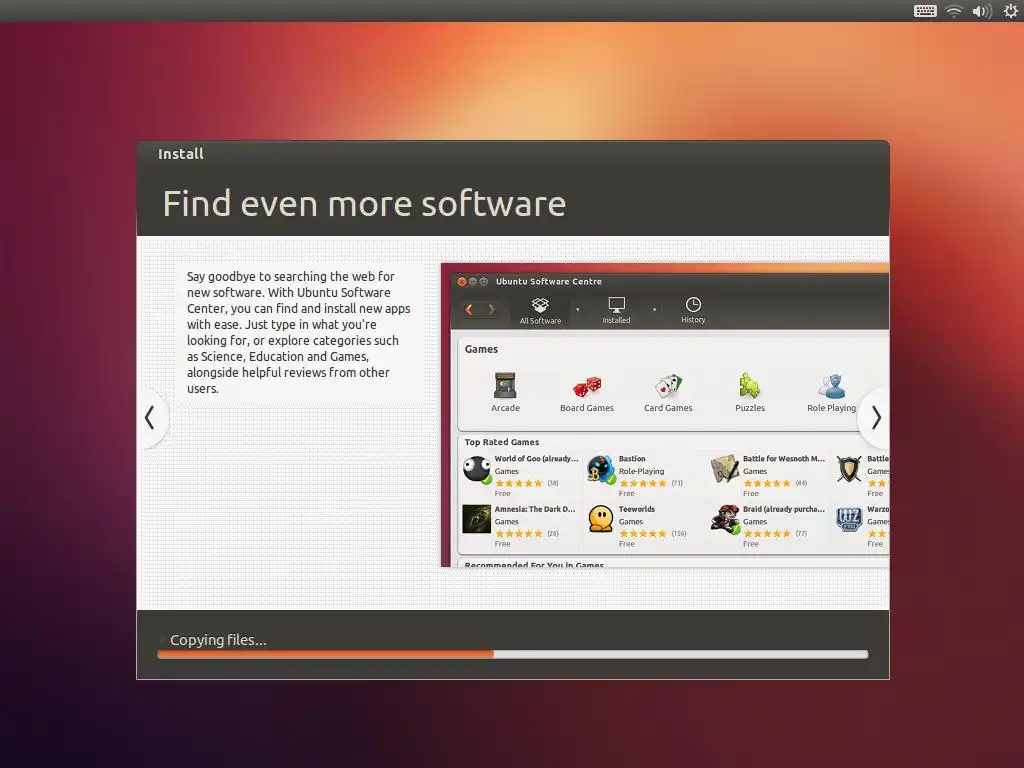Click the Software Centre minimize button
The height and width of the screenshot is (768, 1024).
472,281
